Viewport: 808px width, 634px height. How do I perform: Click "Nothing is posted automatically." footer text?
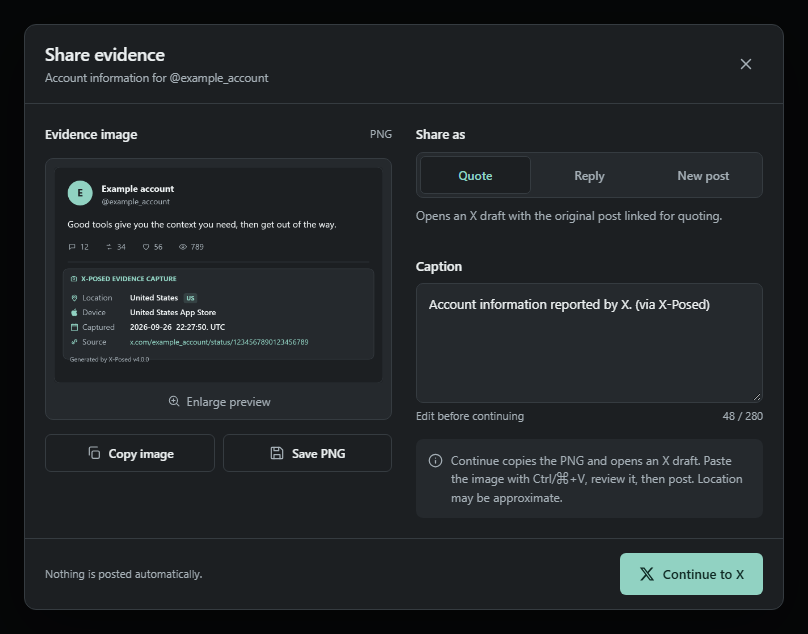(124, 574)
